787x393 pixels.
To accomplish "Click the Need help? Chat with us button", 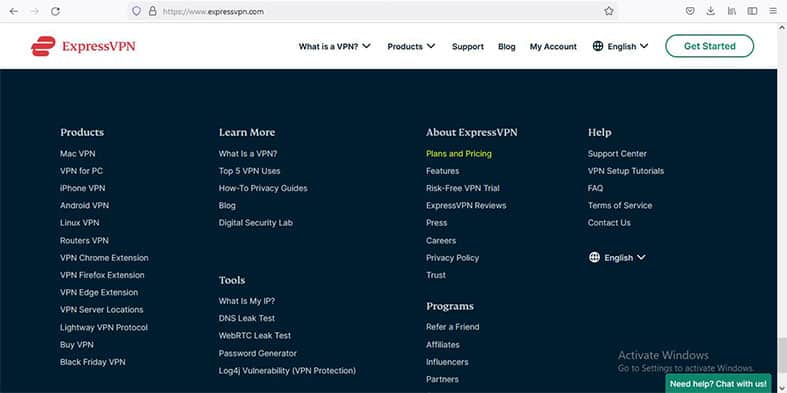I will coord(718,383).
